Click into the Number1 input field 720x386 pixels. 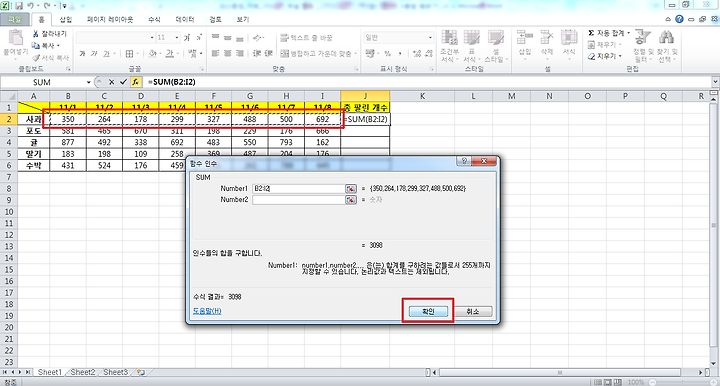(298, 189)
